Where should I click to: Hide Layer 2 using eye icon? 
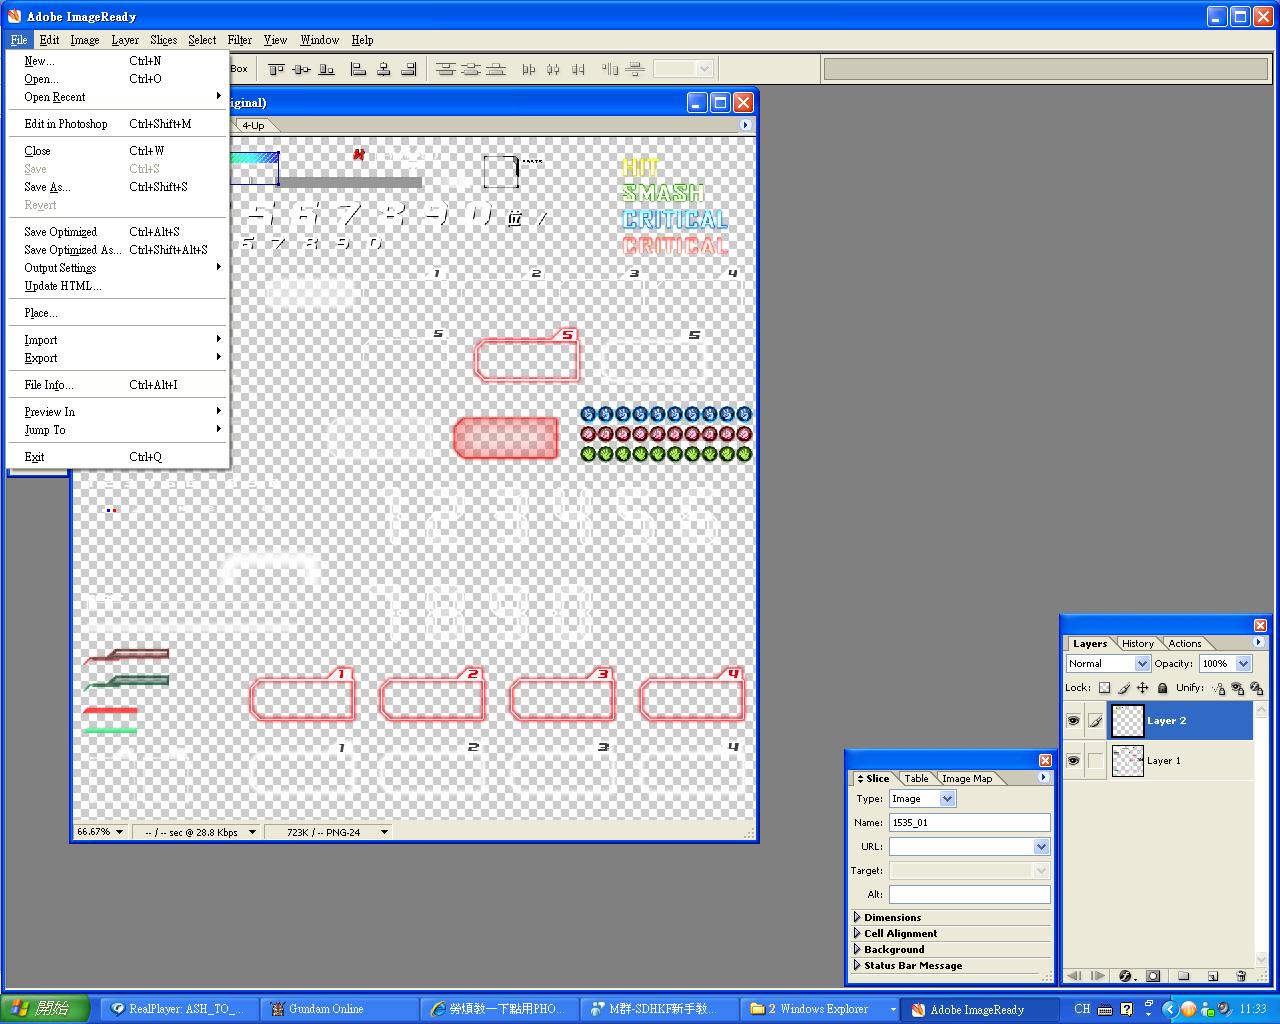1073,721
